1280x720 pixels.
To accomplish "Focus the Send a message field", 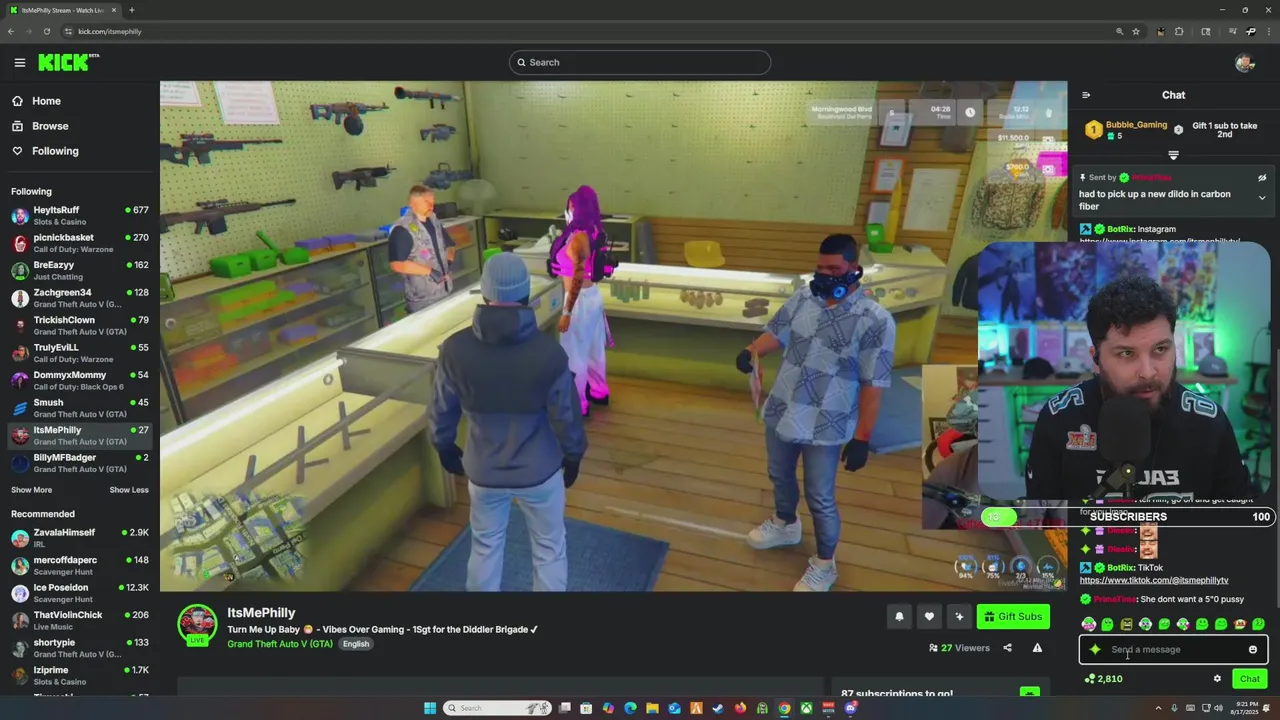I will coord(1173,650).
